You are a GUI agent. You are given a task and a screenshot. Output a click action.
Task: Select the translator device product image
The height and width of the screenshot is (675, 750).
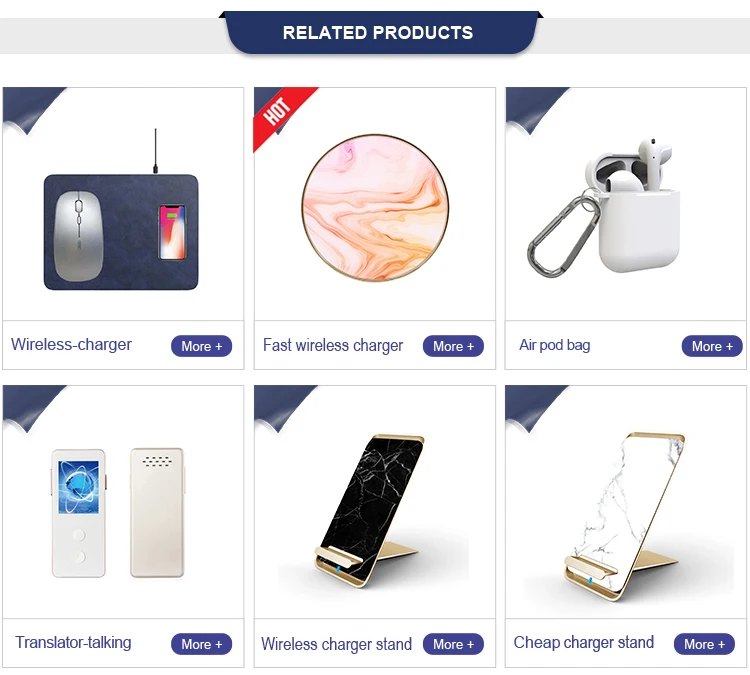click(118, 513)
